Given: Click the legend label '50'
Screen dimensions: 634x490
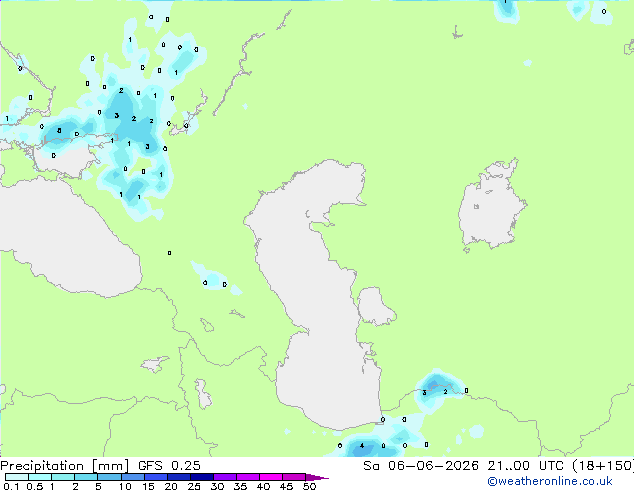Looking at the screenshot, I should tap(309, 486).
